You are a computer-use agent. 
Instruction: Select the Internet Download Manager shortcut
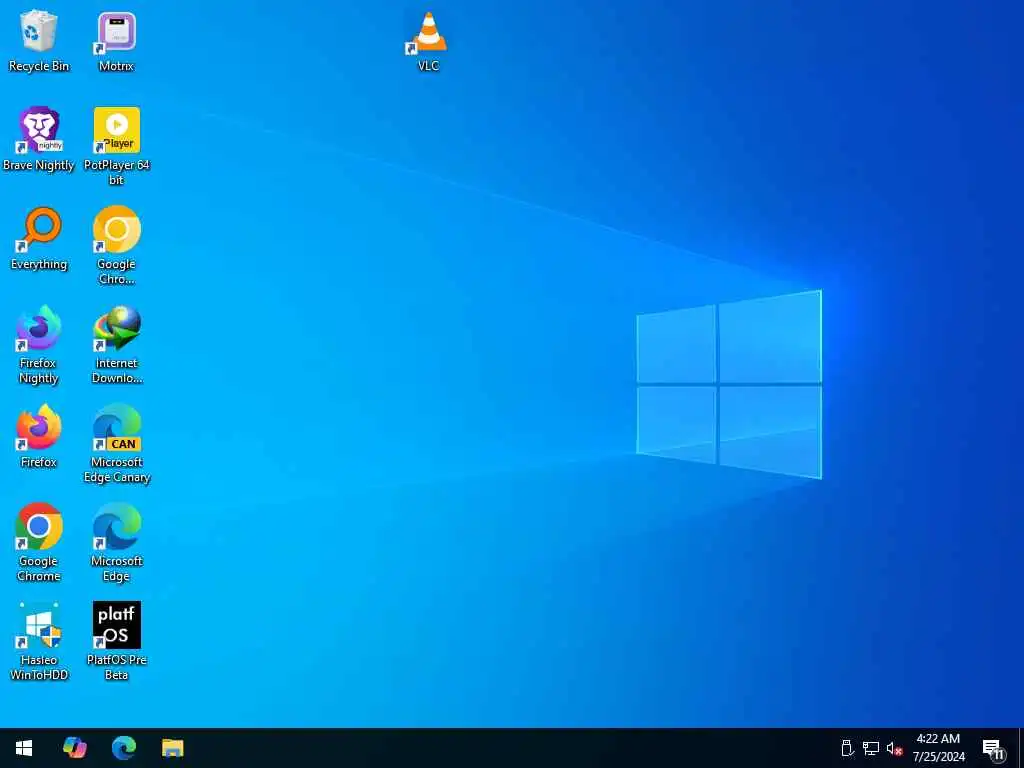[116, 345]
